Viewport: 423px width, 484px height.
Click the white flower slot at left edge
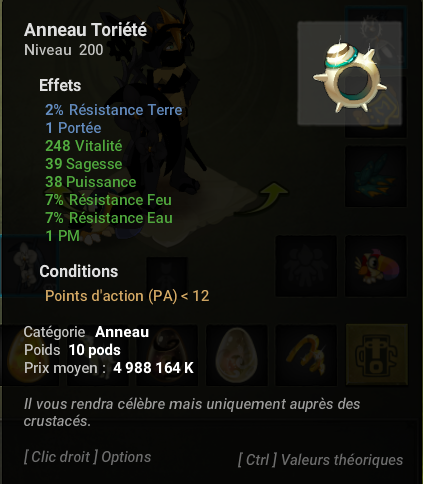[x=29, y=266]
